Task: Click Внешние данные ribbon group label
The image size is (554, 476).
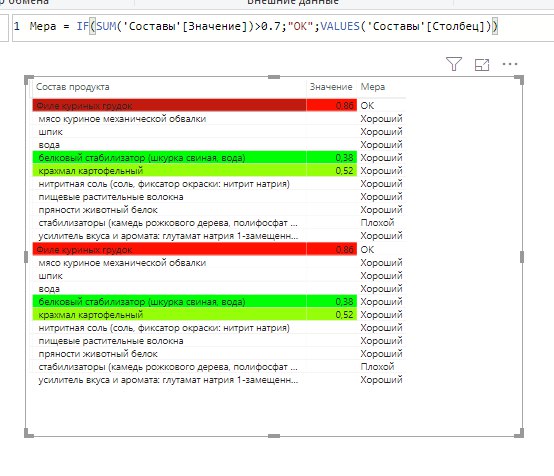Action: tap(293, 2)
